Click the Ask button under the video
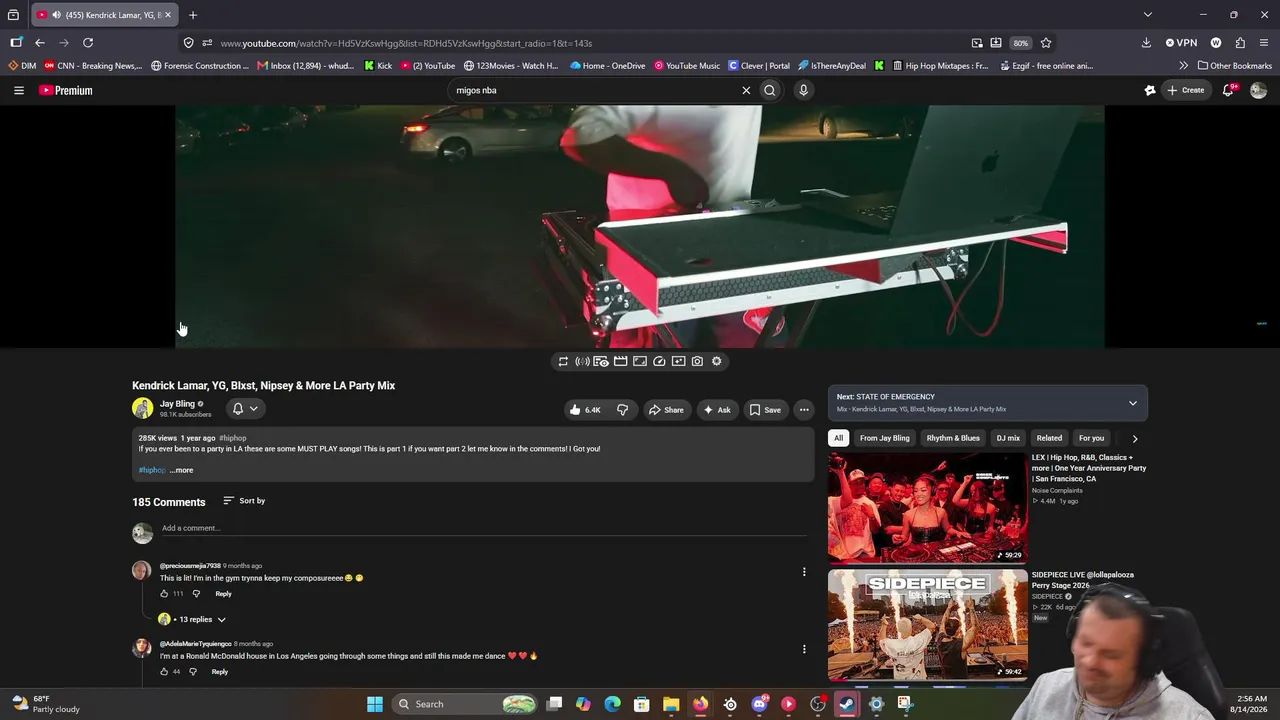 point(717,409)
